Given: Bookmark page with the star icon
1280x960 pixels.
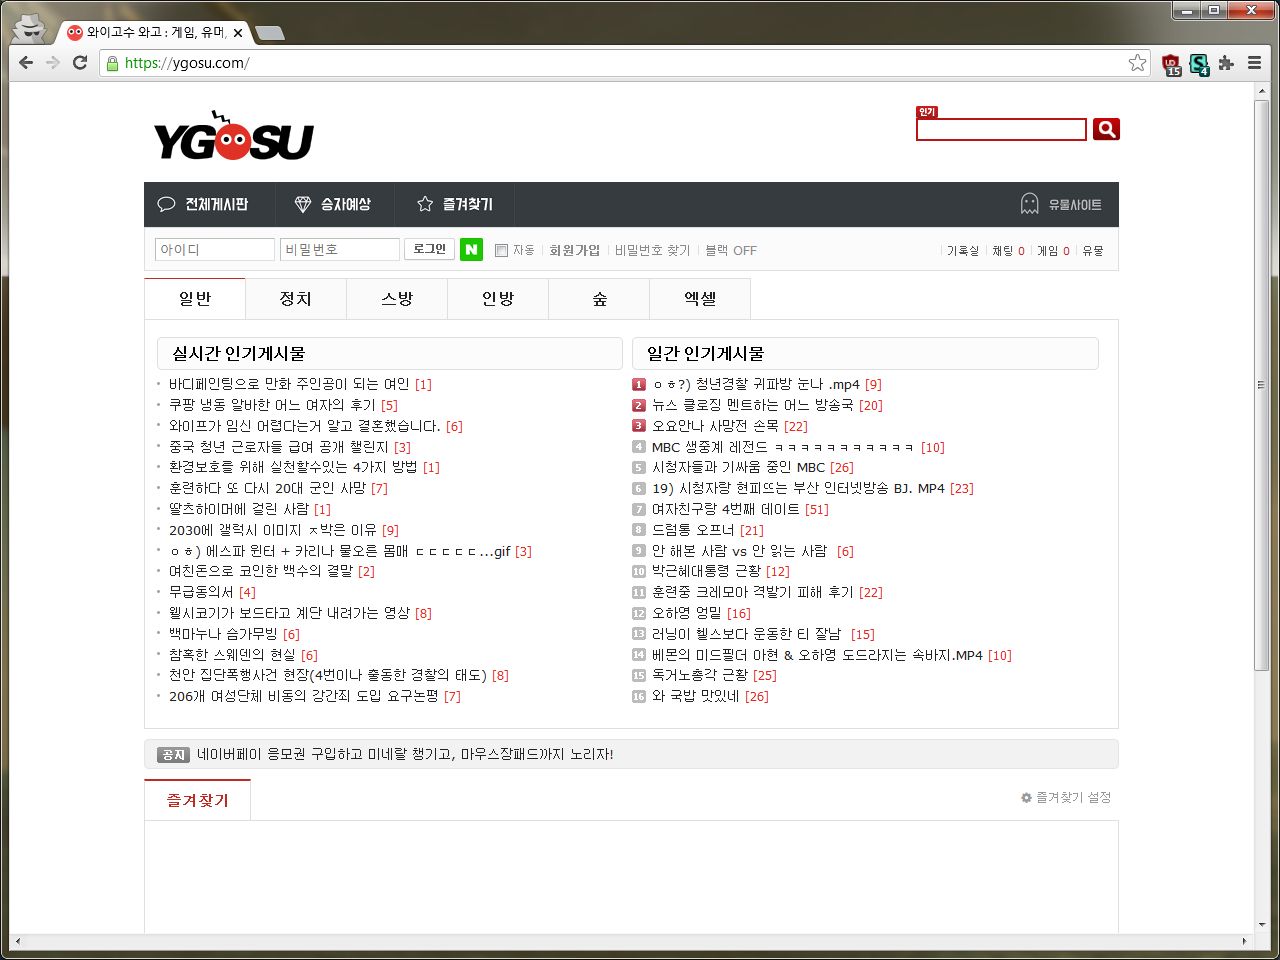Looking at the screenshot, I should 1137,62.
